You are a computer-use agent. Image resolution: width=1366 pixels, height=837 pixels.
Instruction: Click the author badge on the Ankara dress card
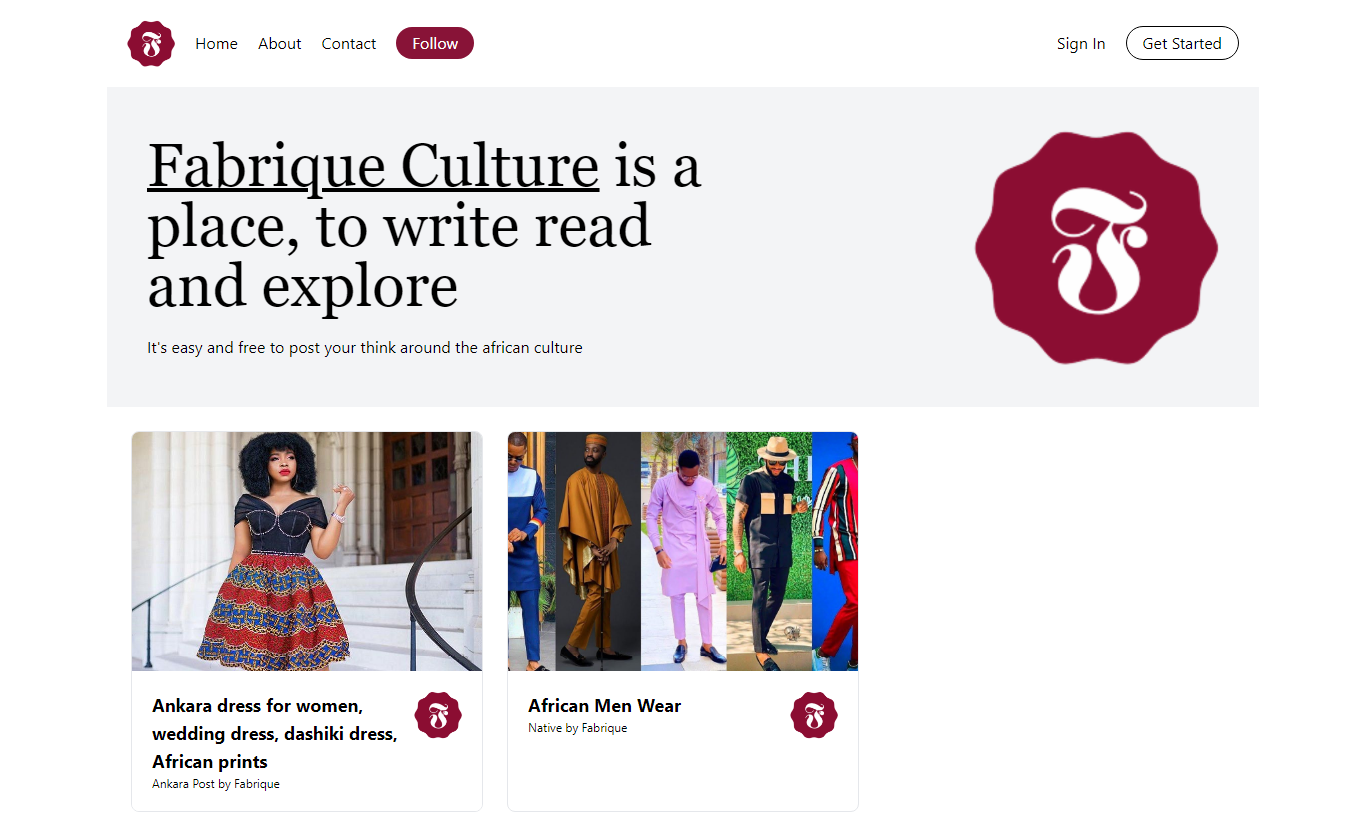pos(438,715)
